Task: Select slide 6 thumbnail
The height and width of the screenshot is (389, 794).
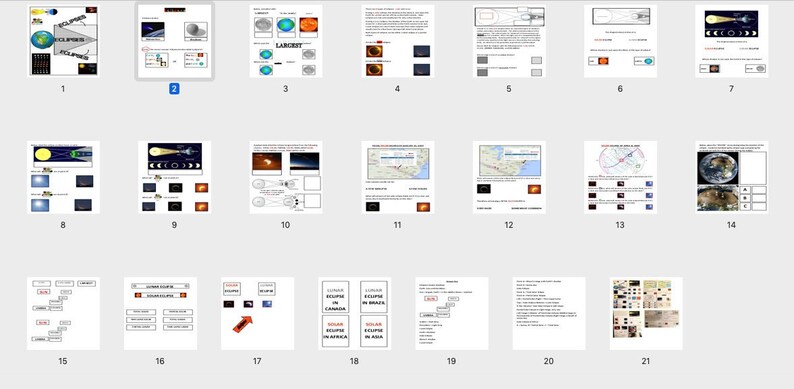Action: coord(620,41)
